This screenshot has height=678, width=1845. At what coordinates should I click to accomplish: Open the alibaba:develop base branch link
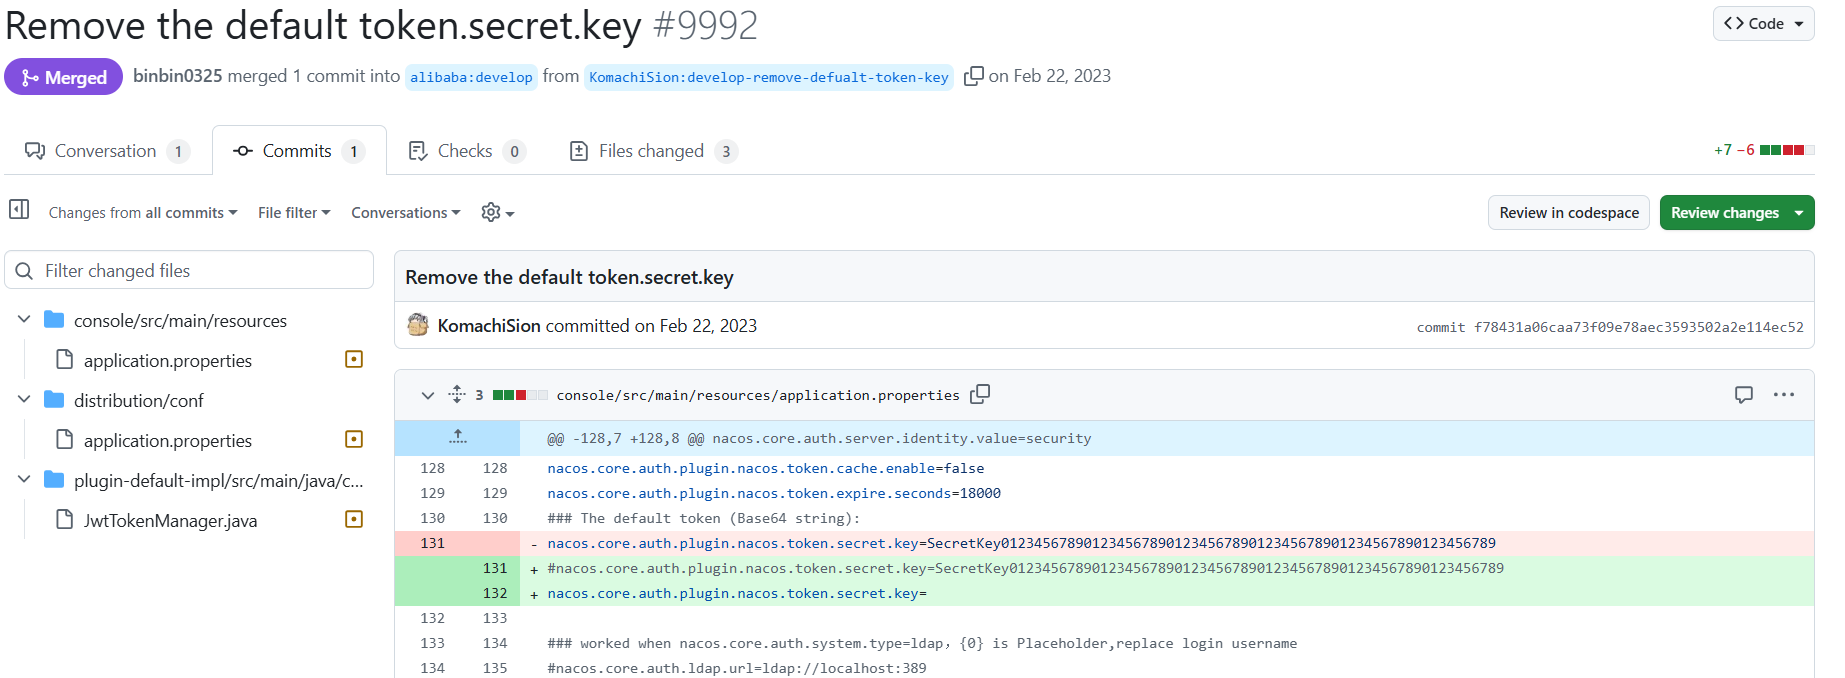point(471,77)
